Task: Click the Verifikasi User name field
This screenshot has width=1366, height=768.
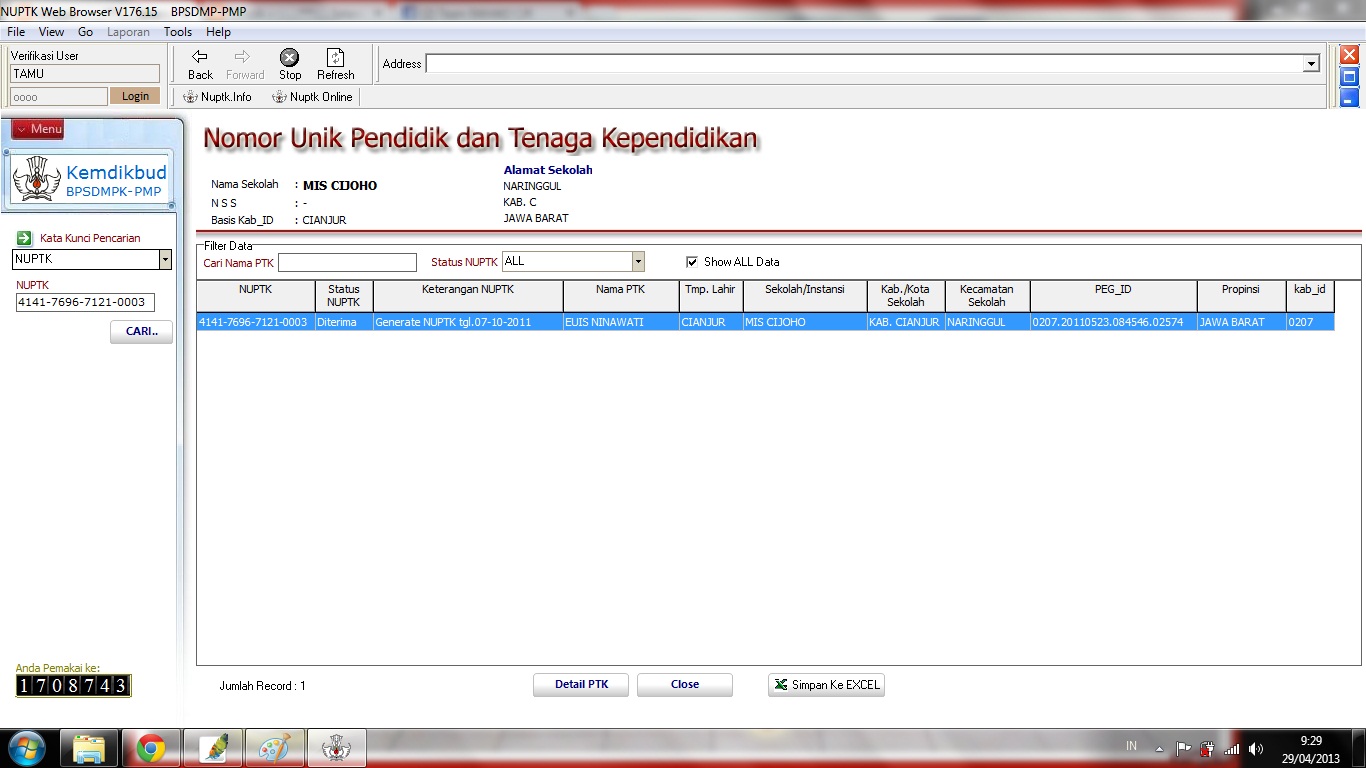Action: [85, 73]
